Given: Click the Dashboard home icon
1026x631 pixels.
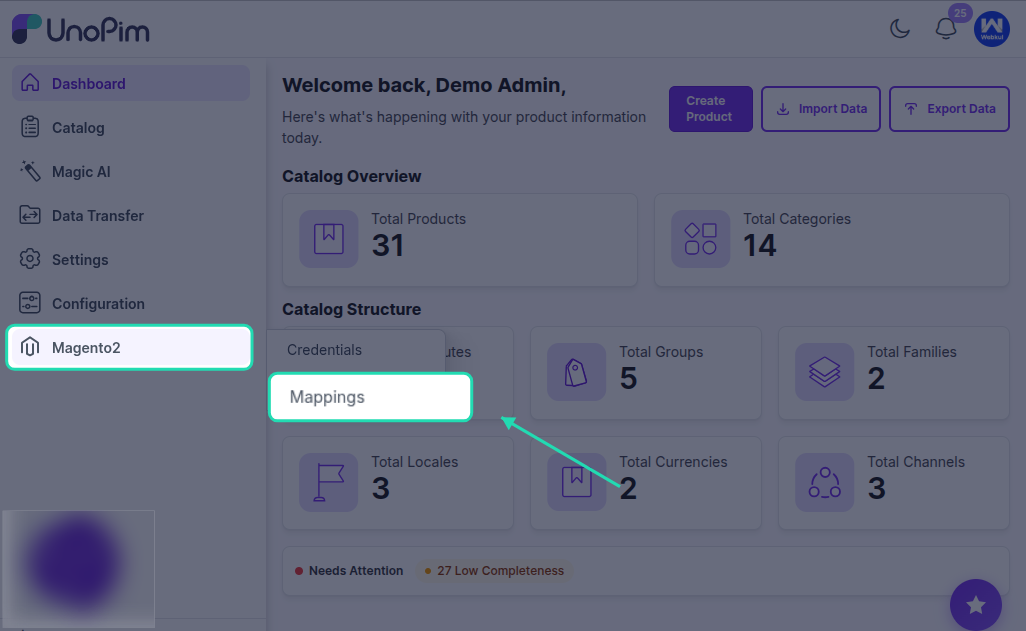Looking at the screenshot, I should [x=30, y=83].
